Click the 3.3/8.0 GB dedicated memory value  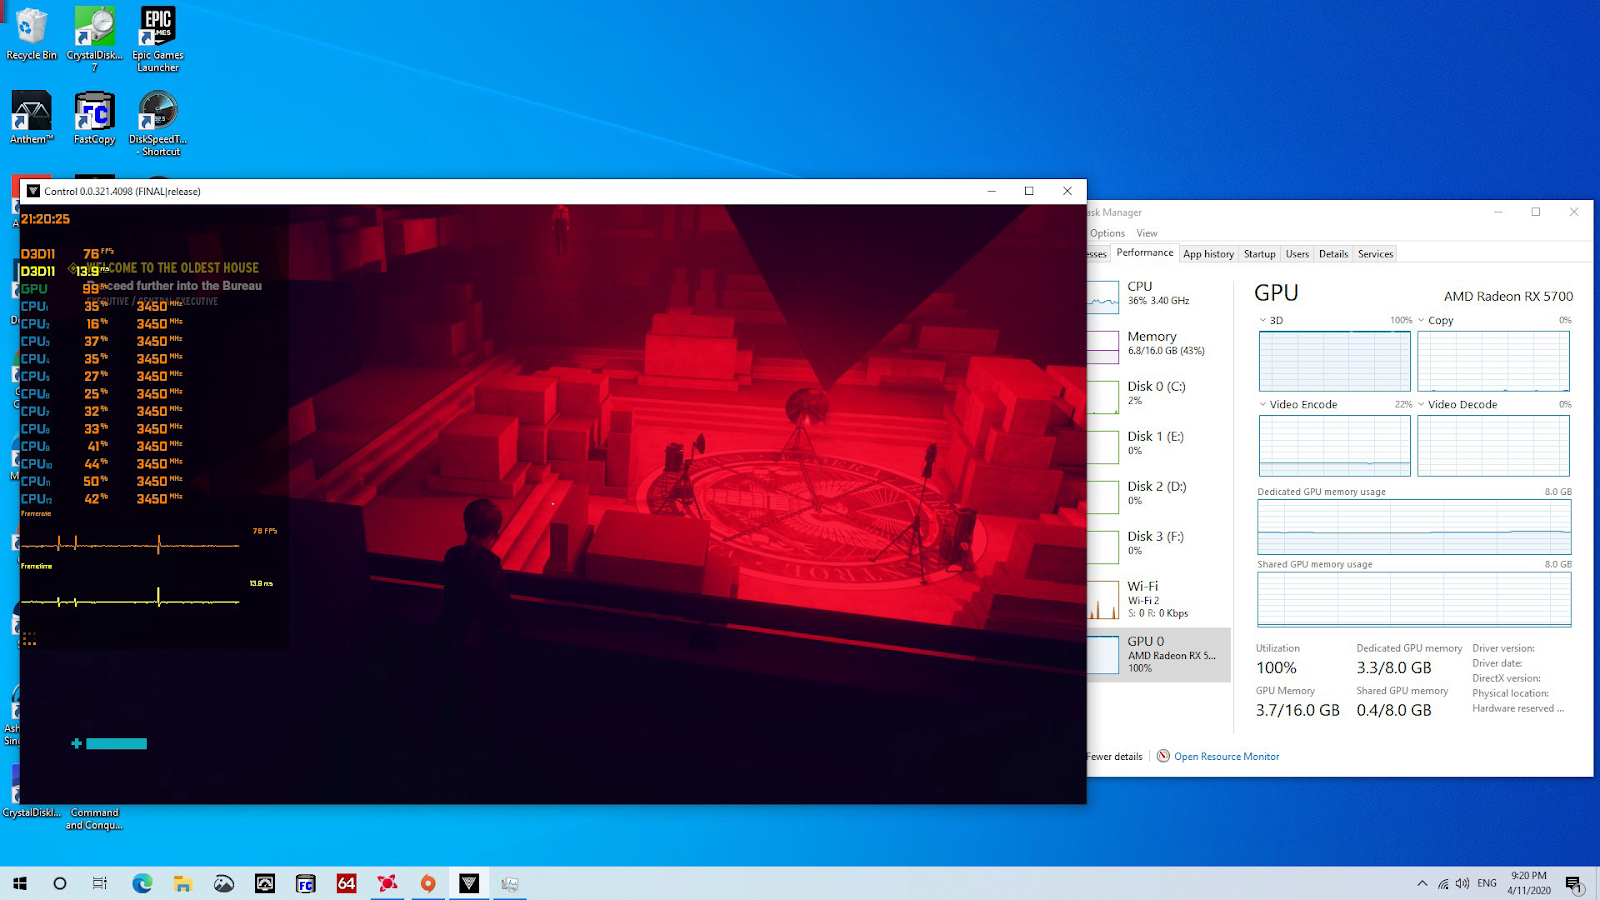point(1394,668)
